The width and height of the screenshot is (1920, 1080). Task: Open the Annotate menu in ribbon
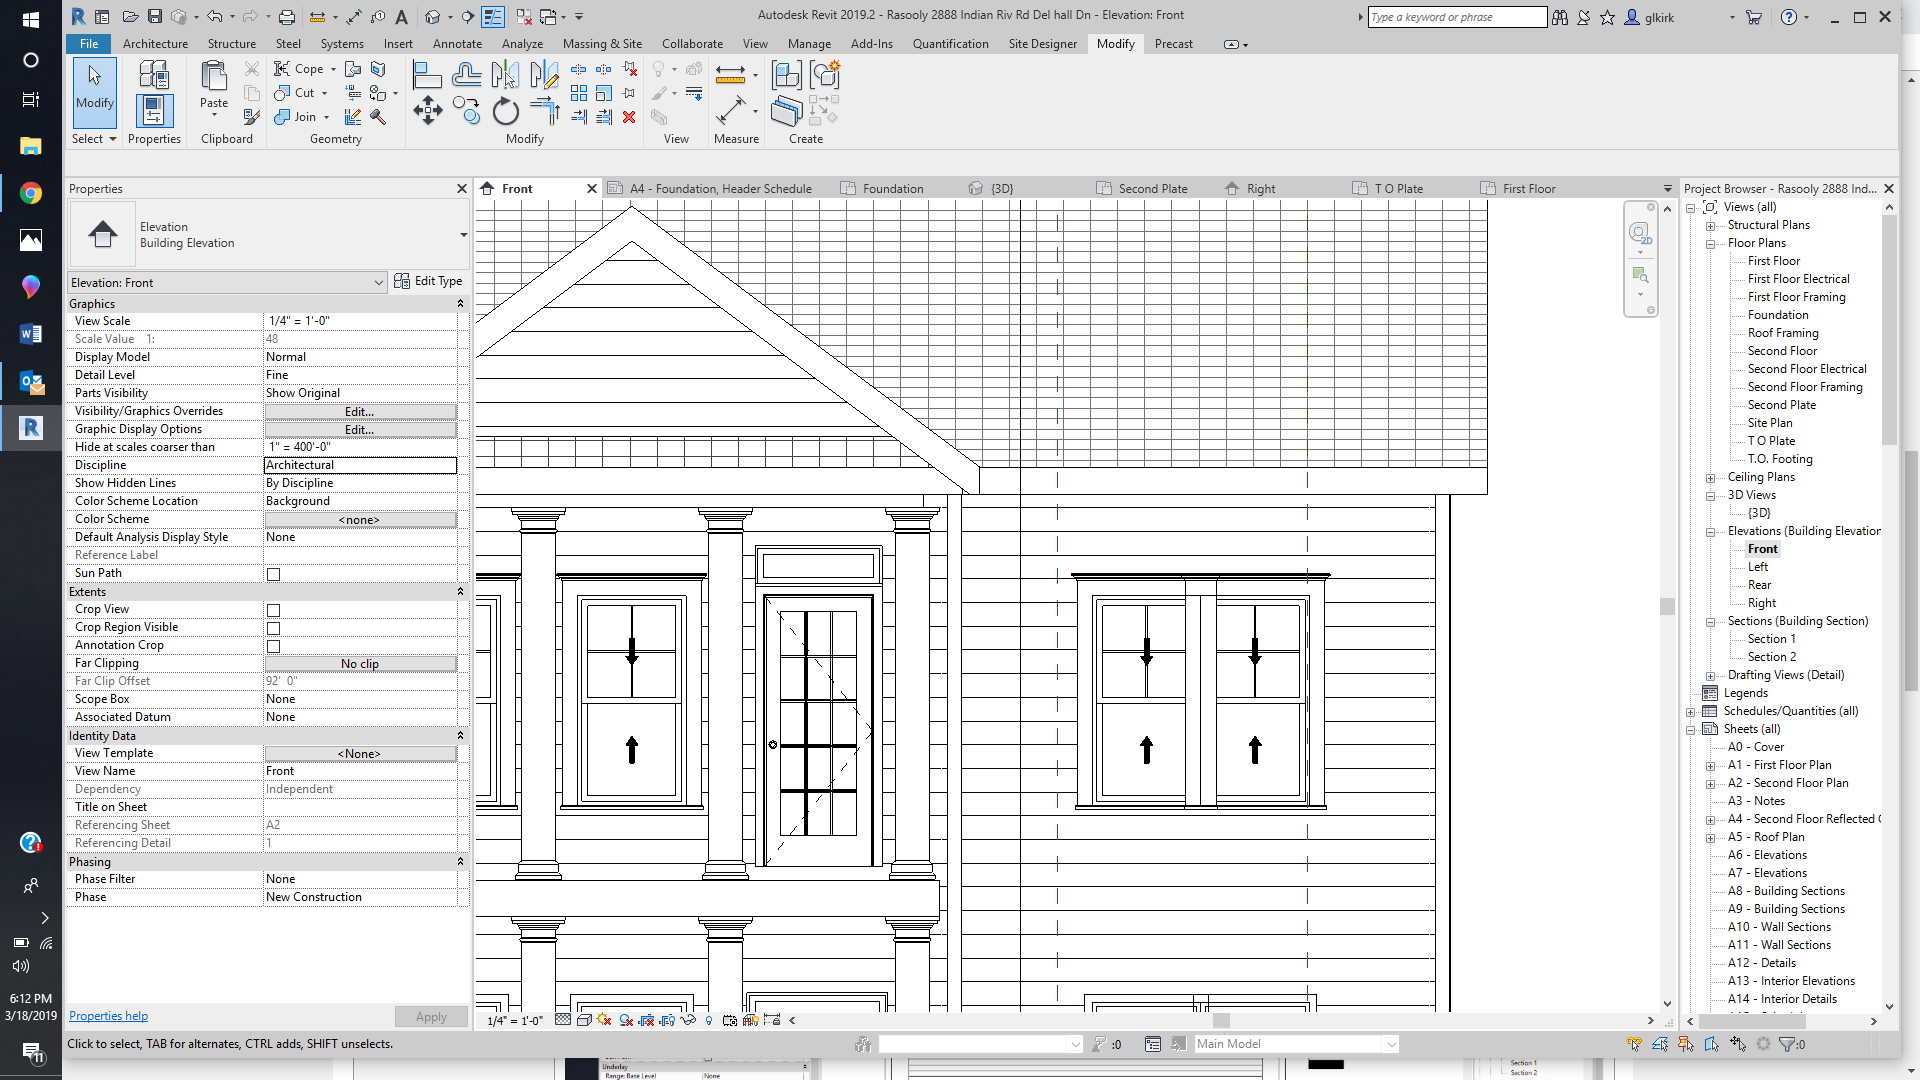(456, 44)
